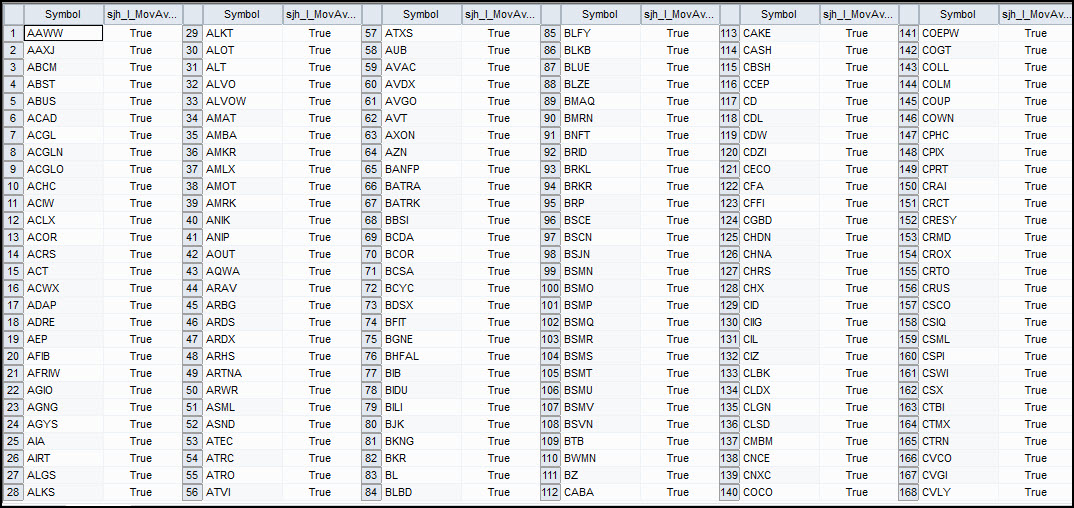The height and width of the screenshot is (508, 1074).
Task: Click the BCYC ticker cell
Action: click(x=421, y=288)
